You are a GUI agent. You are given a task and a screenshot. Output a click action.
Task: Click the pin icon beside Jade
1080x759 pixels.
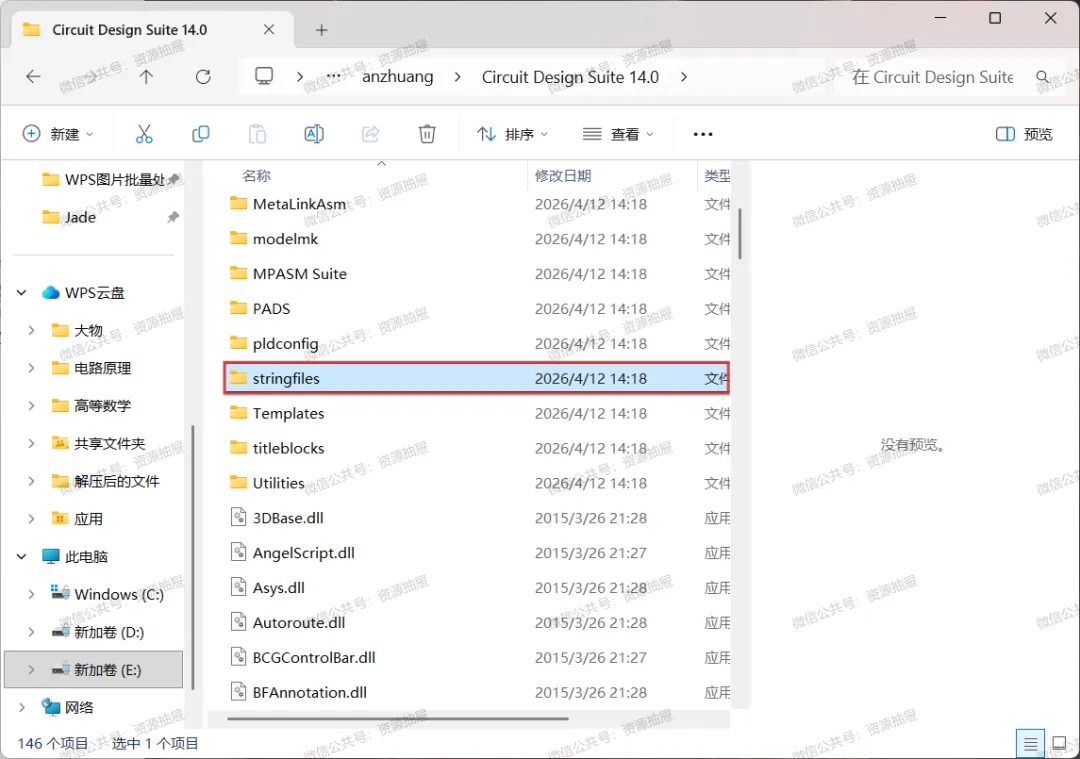173,217
